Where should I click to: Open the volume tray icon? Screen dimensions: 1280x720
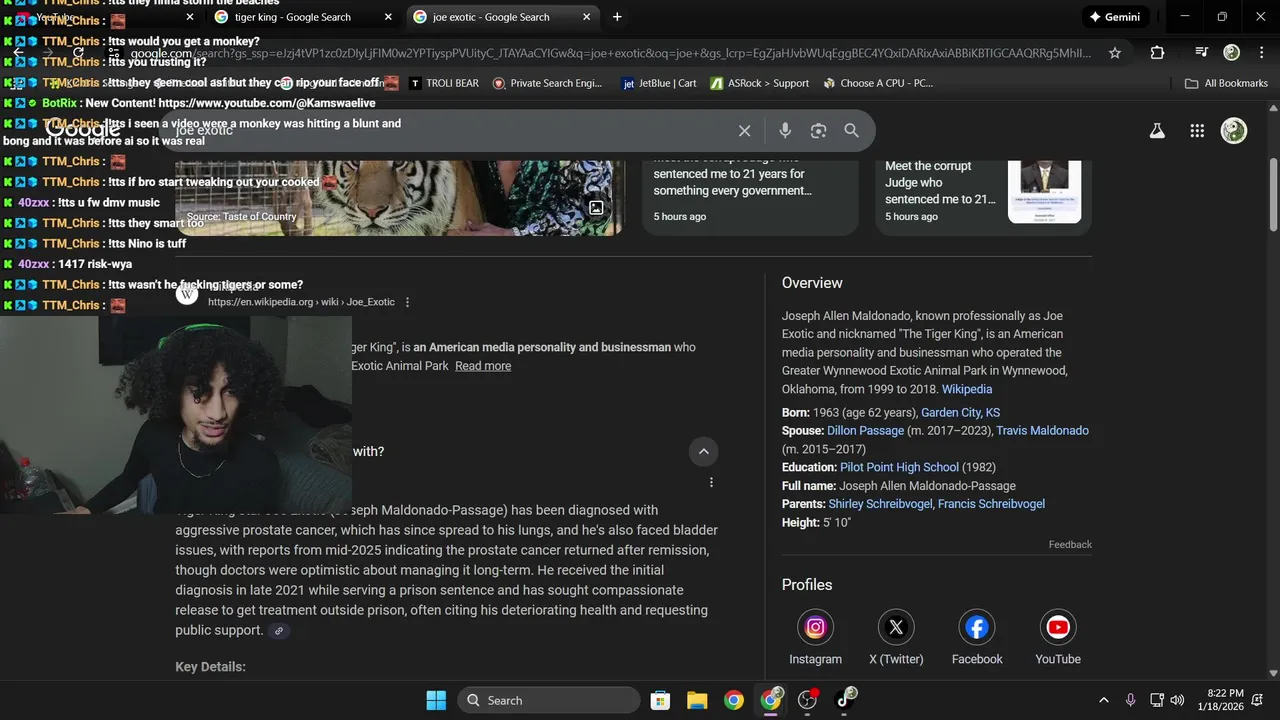tap(1177, 700)
